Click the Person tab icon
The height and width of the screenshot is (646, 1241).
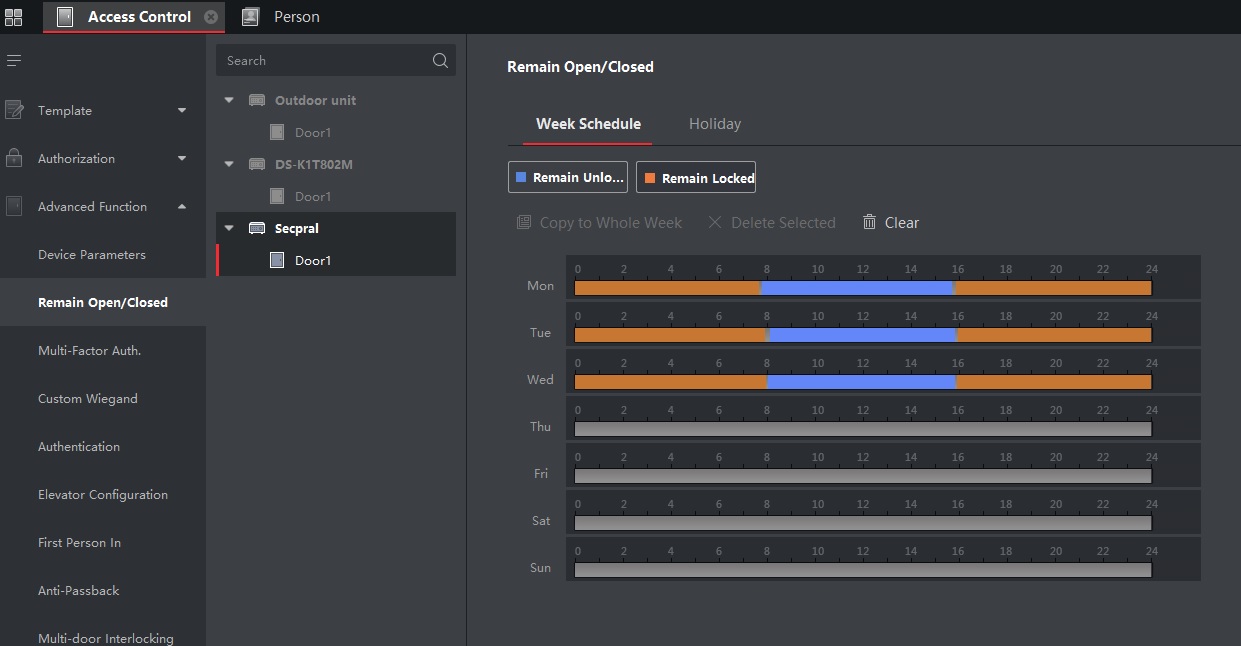click(x=250, y=17)
